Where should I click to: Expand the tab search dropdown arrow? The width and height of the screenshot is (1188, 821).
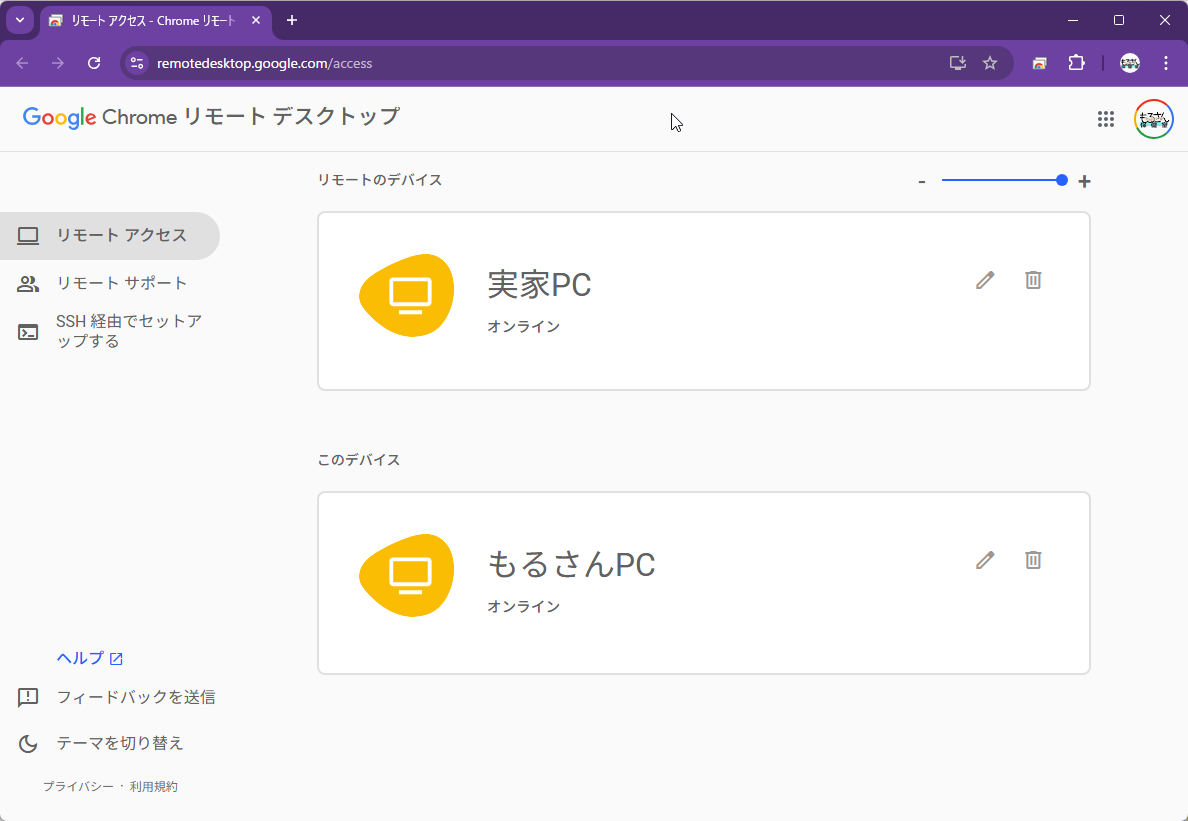19,20
